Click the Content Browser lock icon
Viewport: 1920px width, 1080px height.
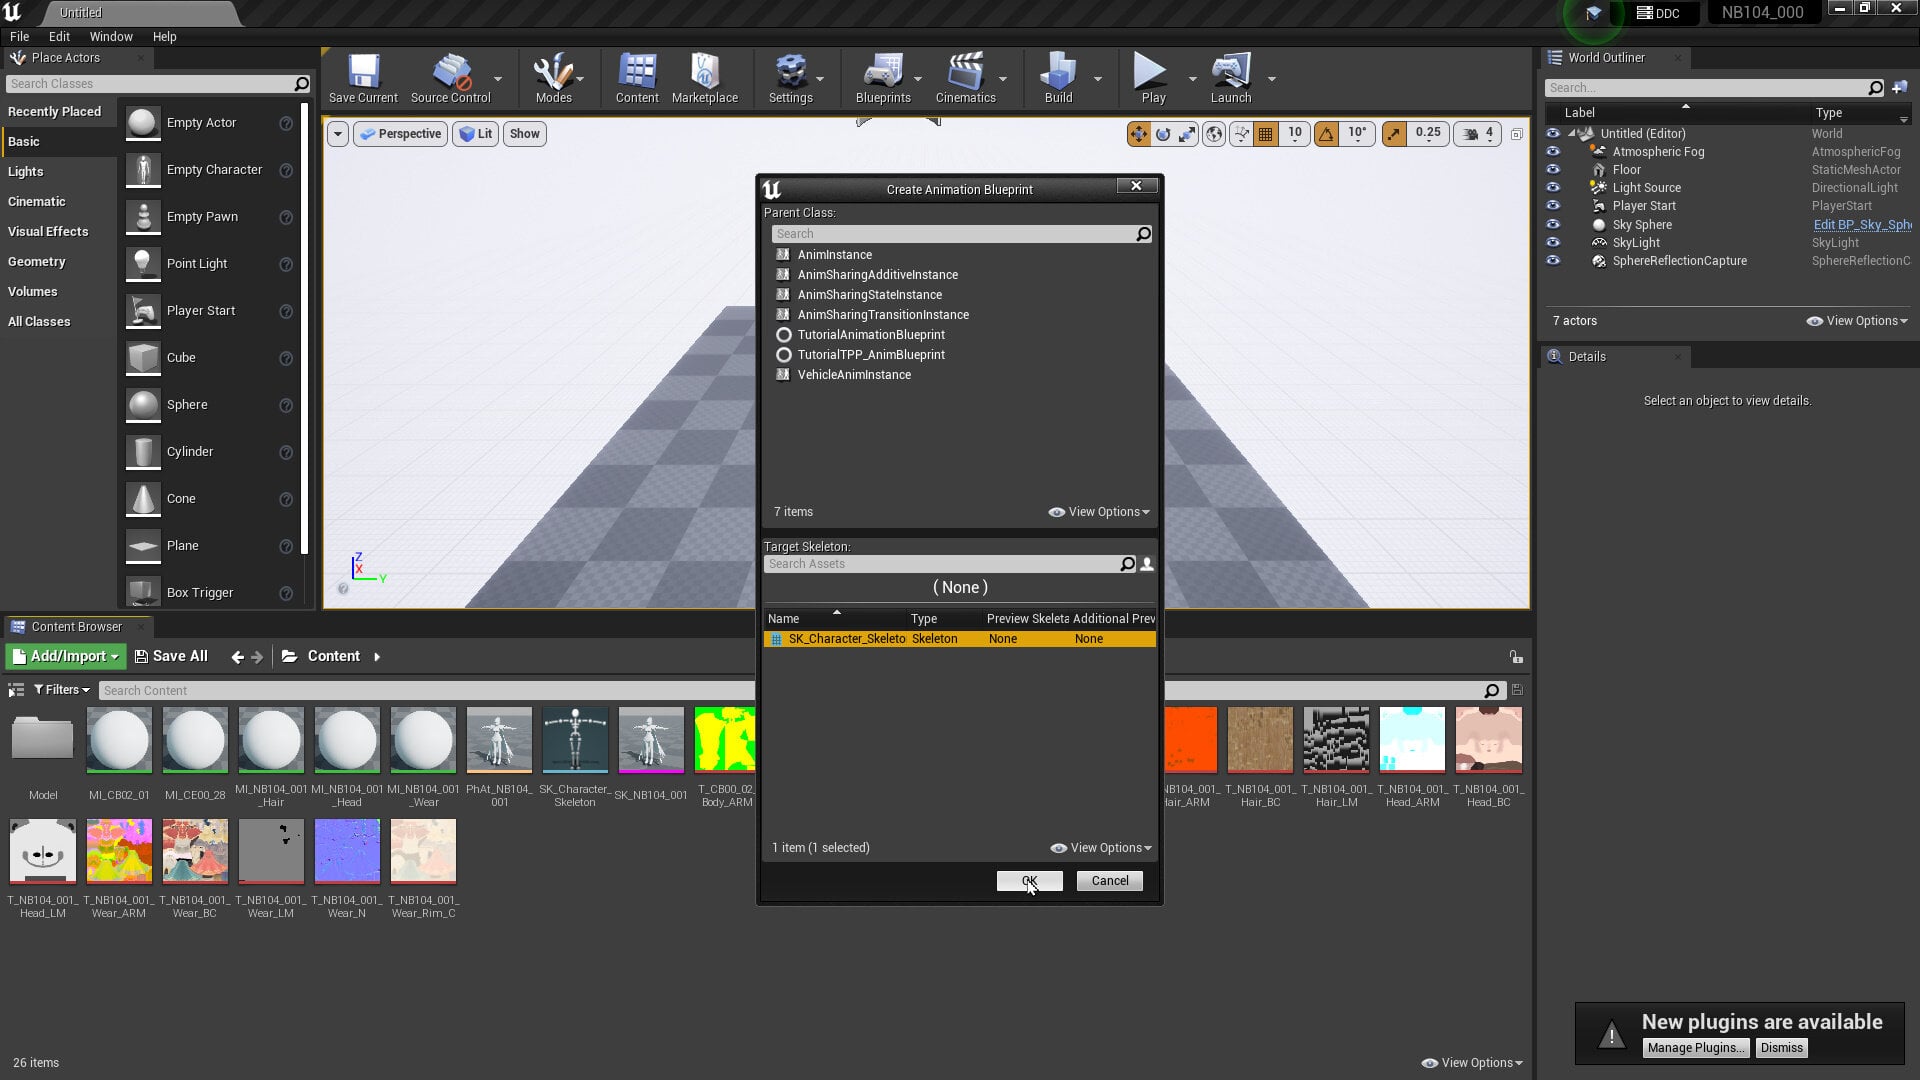pyautogui.click(x=1516, y=657)
